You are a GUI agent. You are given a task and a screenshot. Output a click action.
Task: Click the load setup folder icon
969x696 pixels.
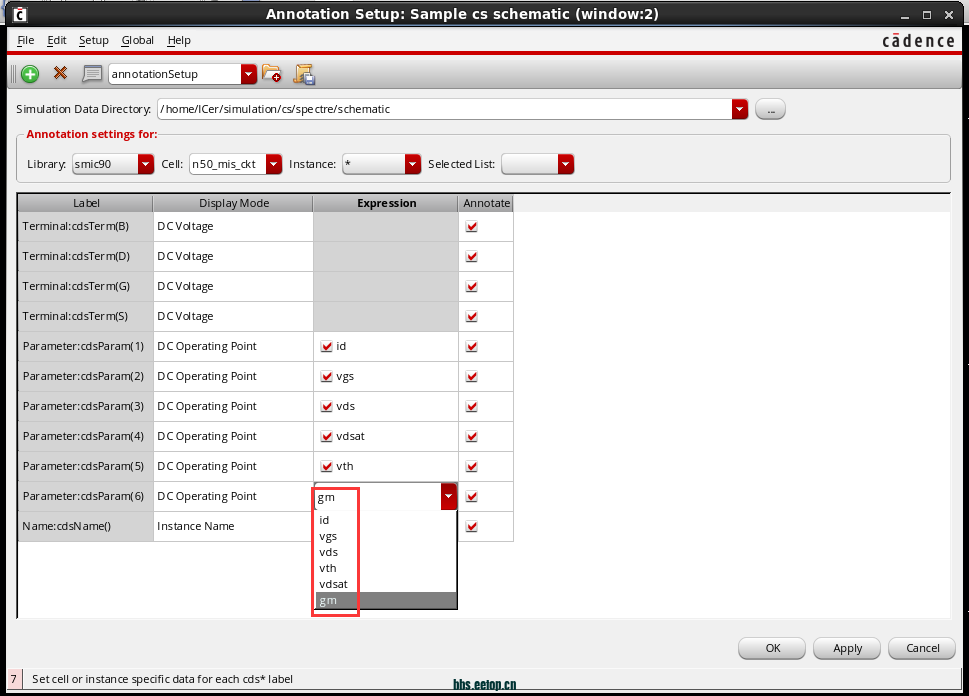pyautogui.click(x=271, y=74)
